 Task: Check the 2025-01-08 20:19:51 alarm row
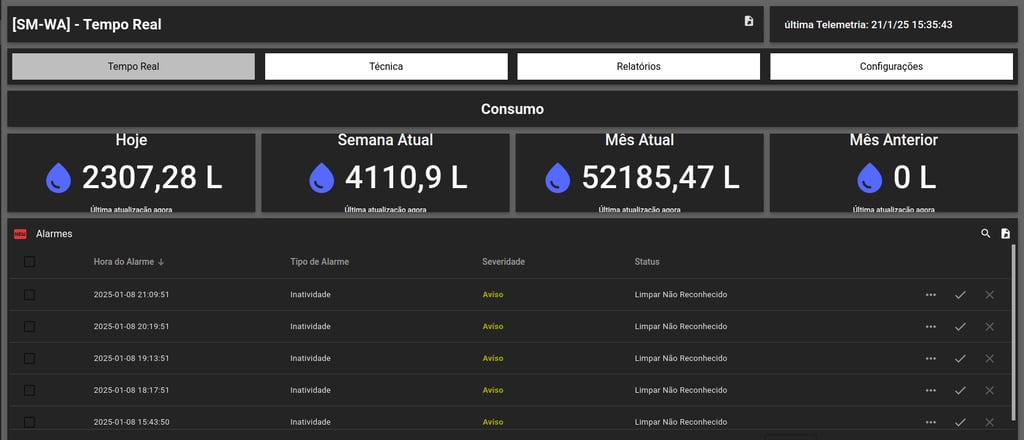[x=29, y=326]
